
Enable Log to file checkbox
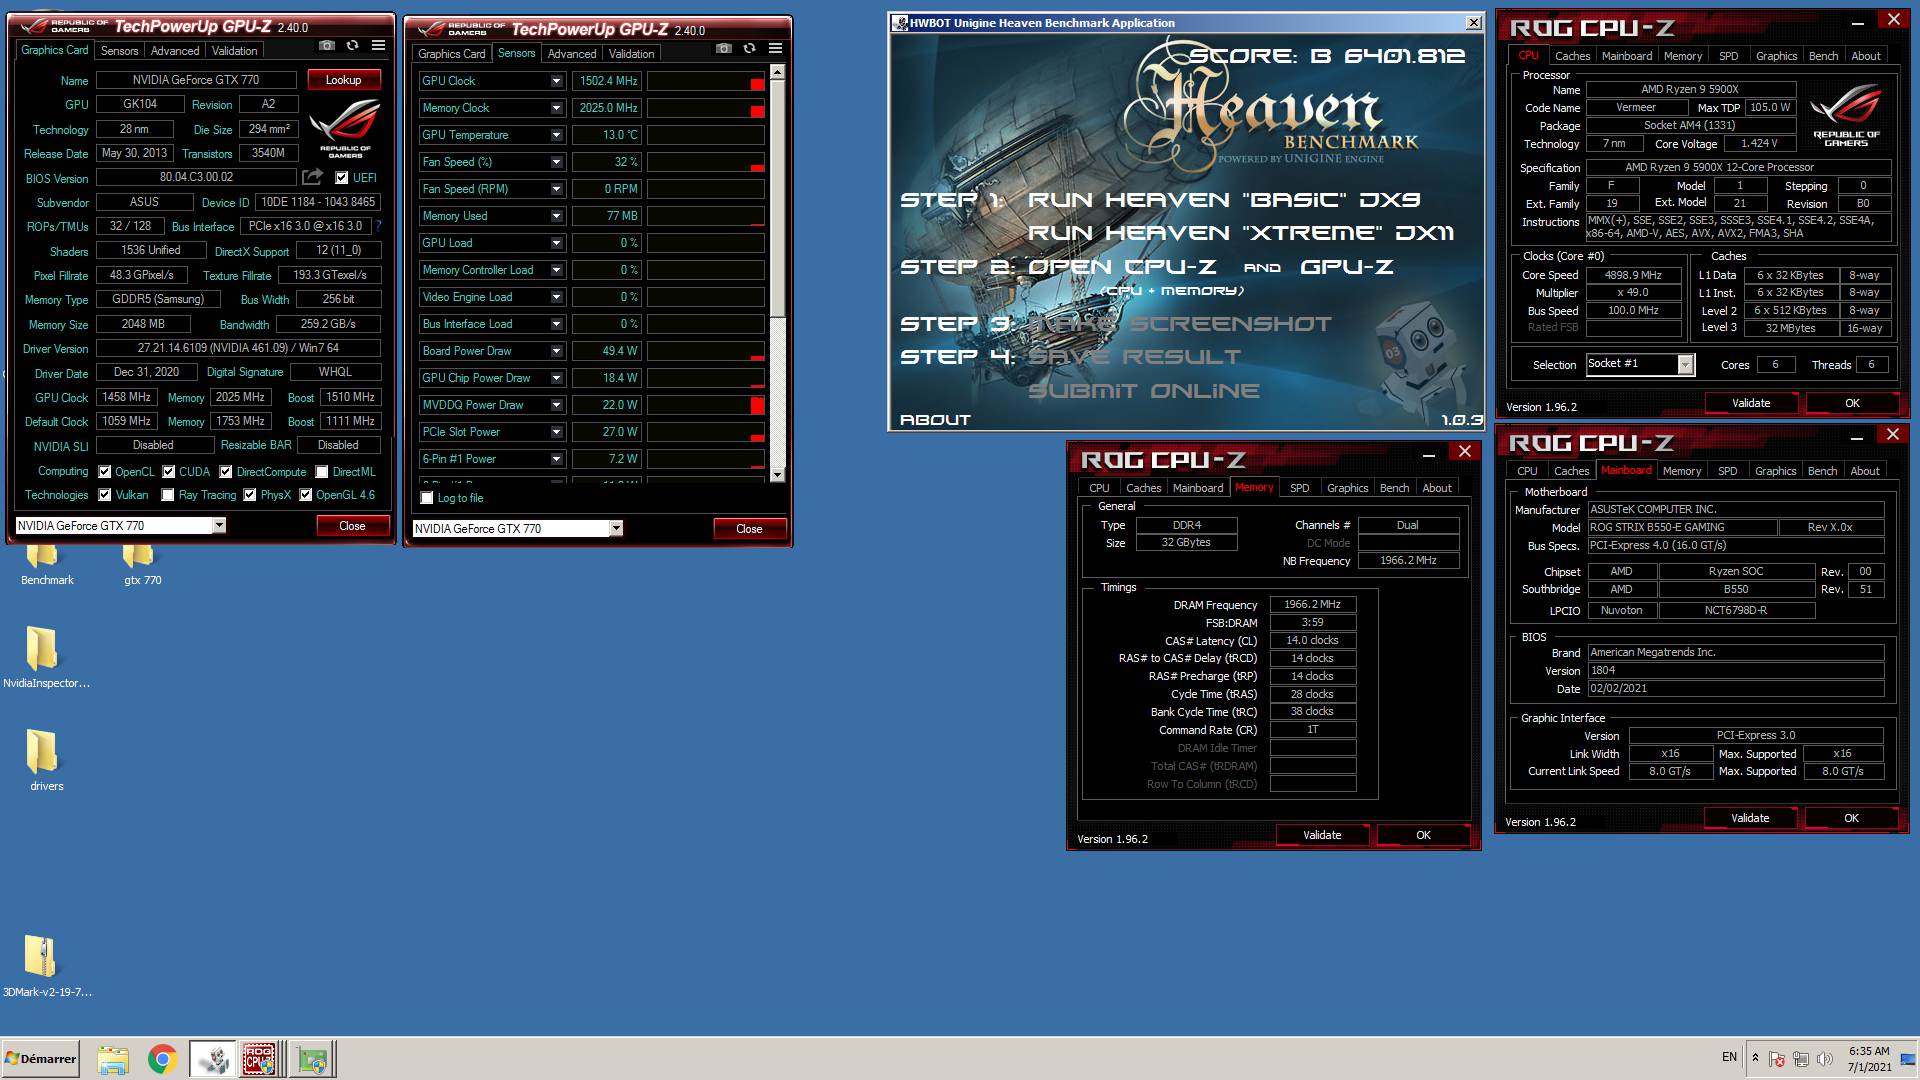(x=427, y=497)
